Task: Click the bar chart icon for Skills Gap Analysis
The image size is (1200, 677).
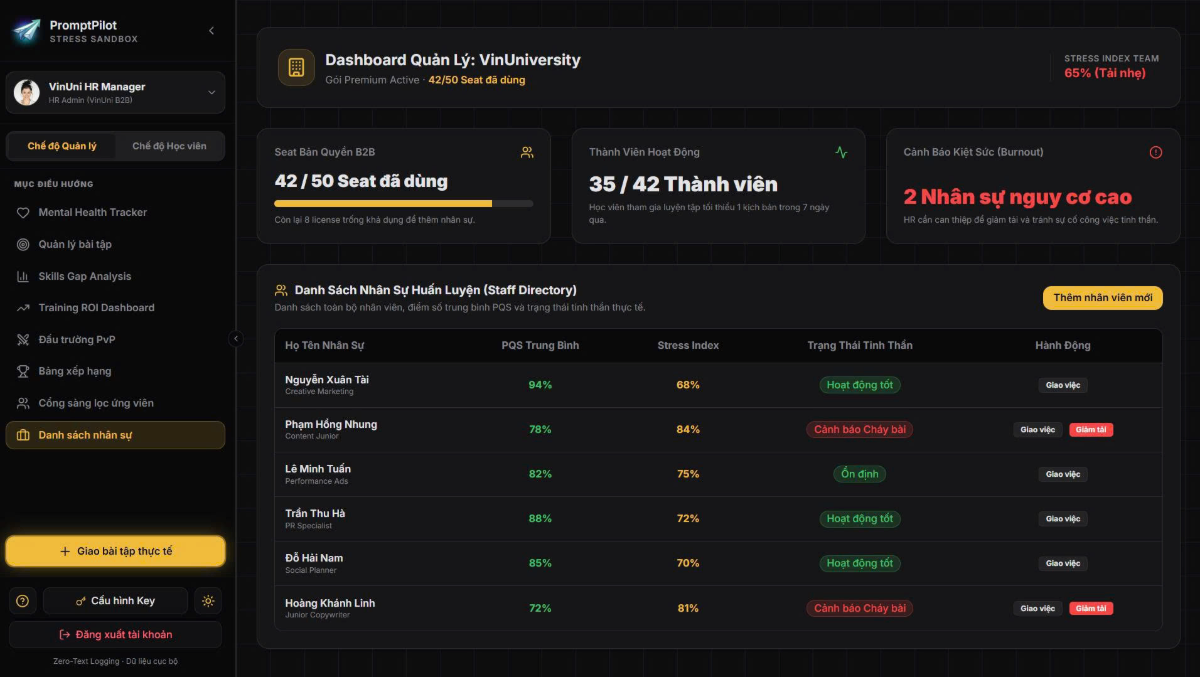Action: click(23, 276)
